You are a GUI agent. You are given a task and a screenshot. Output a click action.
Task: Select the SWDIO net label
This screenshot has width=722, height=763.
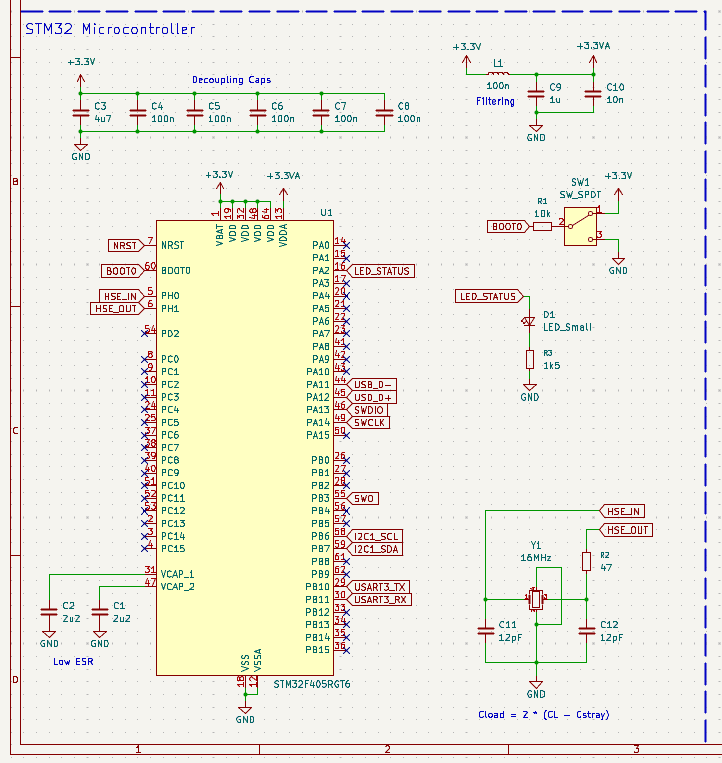[367, 410]
